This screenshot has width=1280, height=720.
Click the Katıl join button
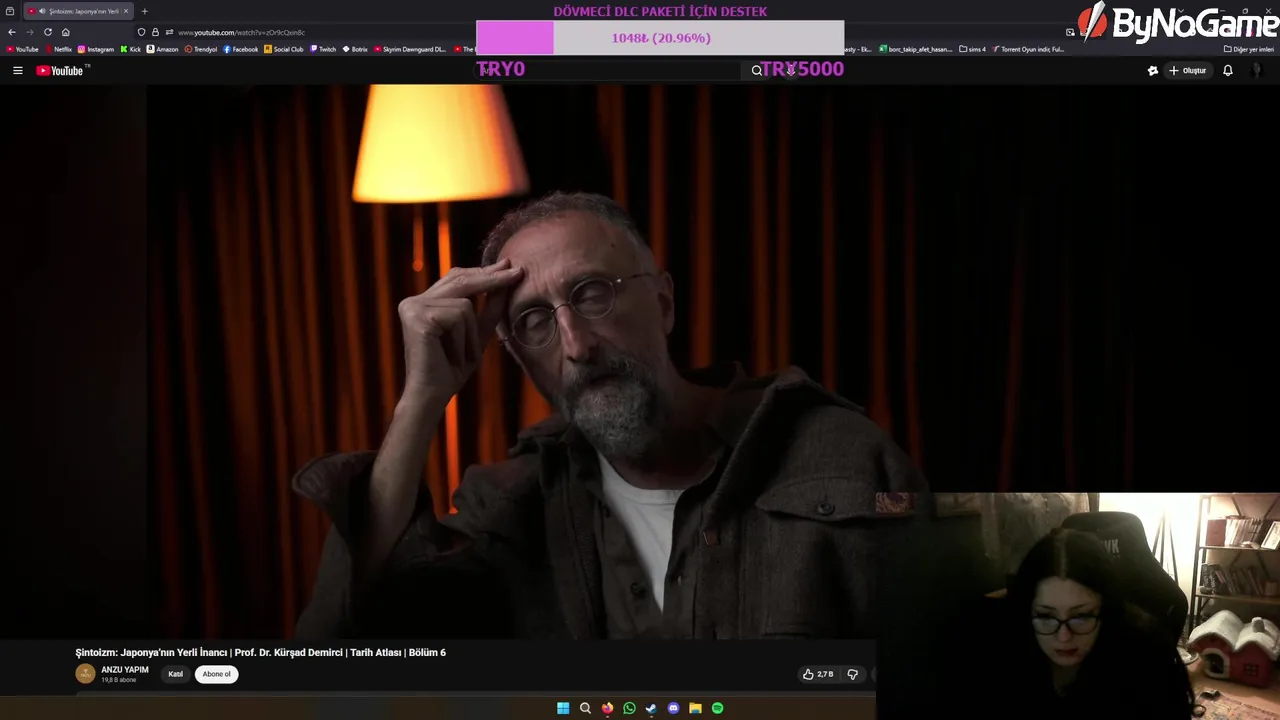point(176,674)
